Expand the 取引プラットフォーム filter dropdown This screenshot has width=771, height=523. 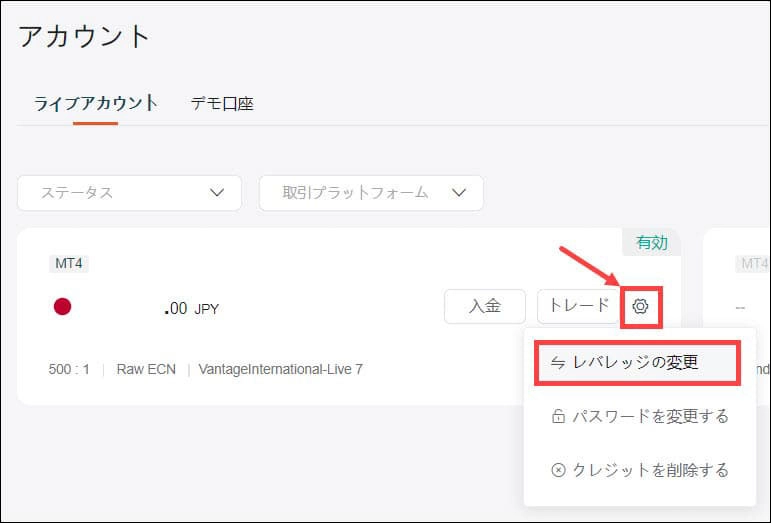pyautogui.click(x=371, y=193)
